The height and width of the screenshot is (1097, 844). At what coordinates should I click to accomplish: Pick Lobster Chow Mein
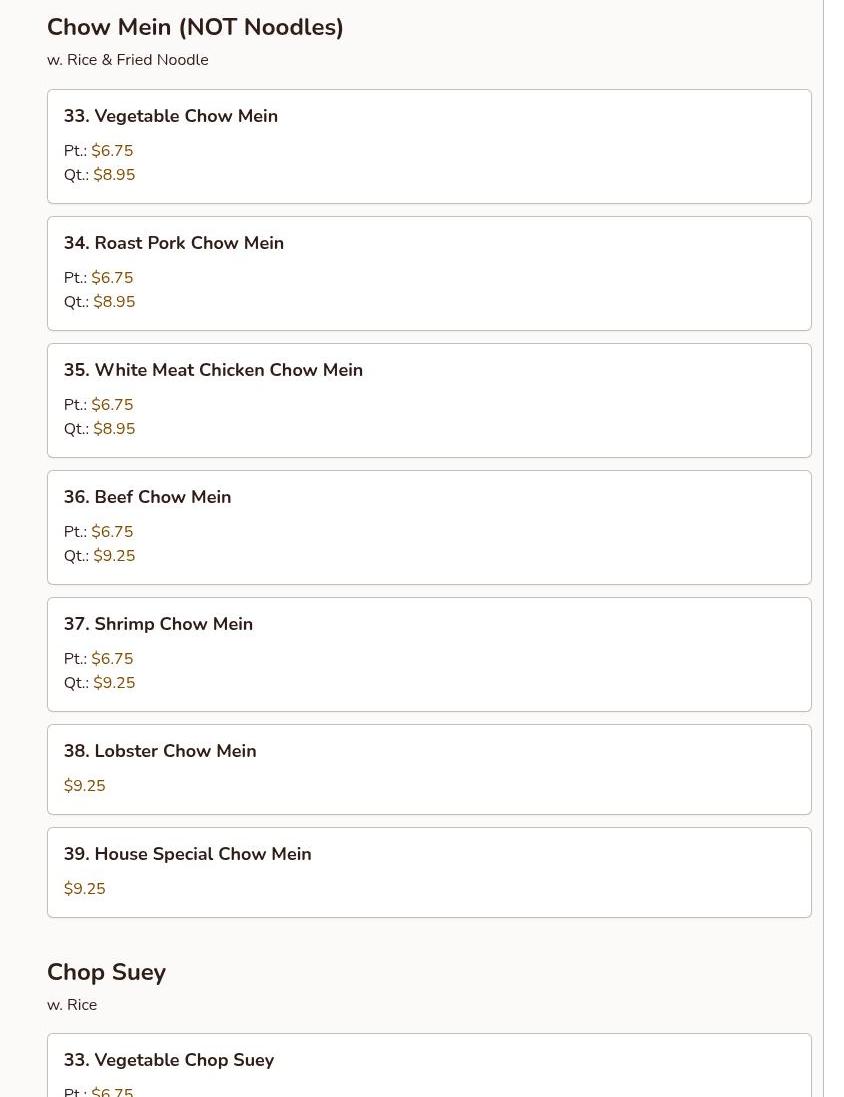(160, 751)
